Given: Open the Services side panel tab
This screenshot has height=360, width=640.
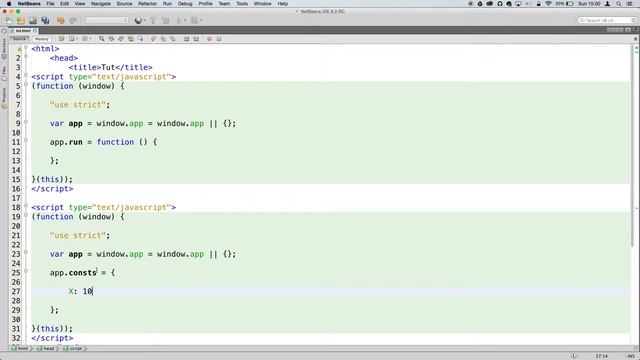Looking at the screenshot, I should click(4, 48).
